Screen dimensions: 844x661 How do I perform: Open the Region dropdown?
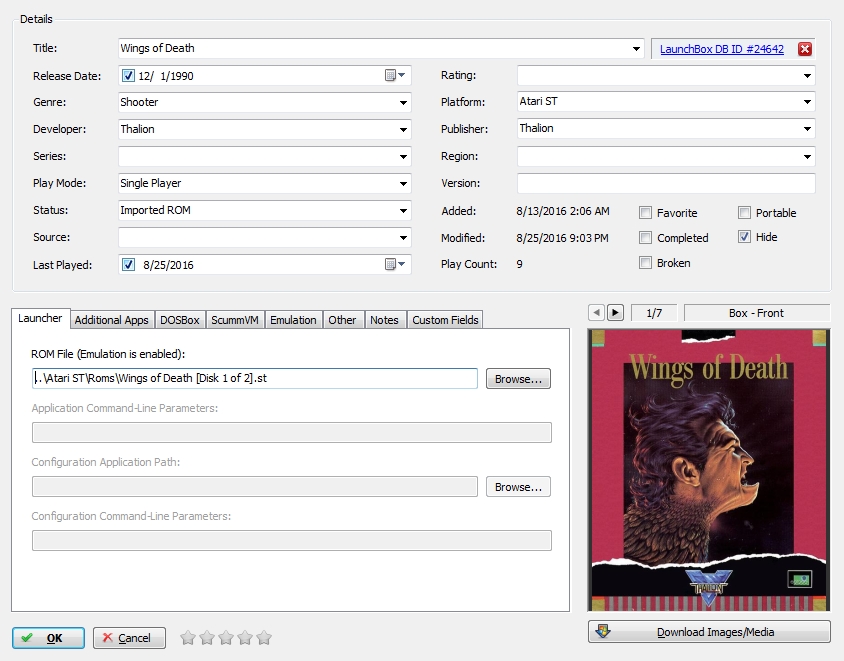coord(807,157)
